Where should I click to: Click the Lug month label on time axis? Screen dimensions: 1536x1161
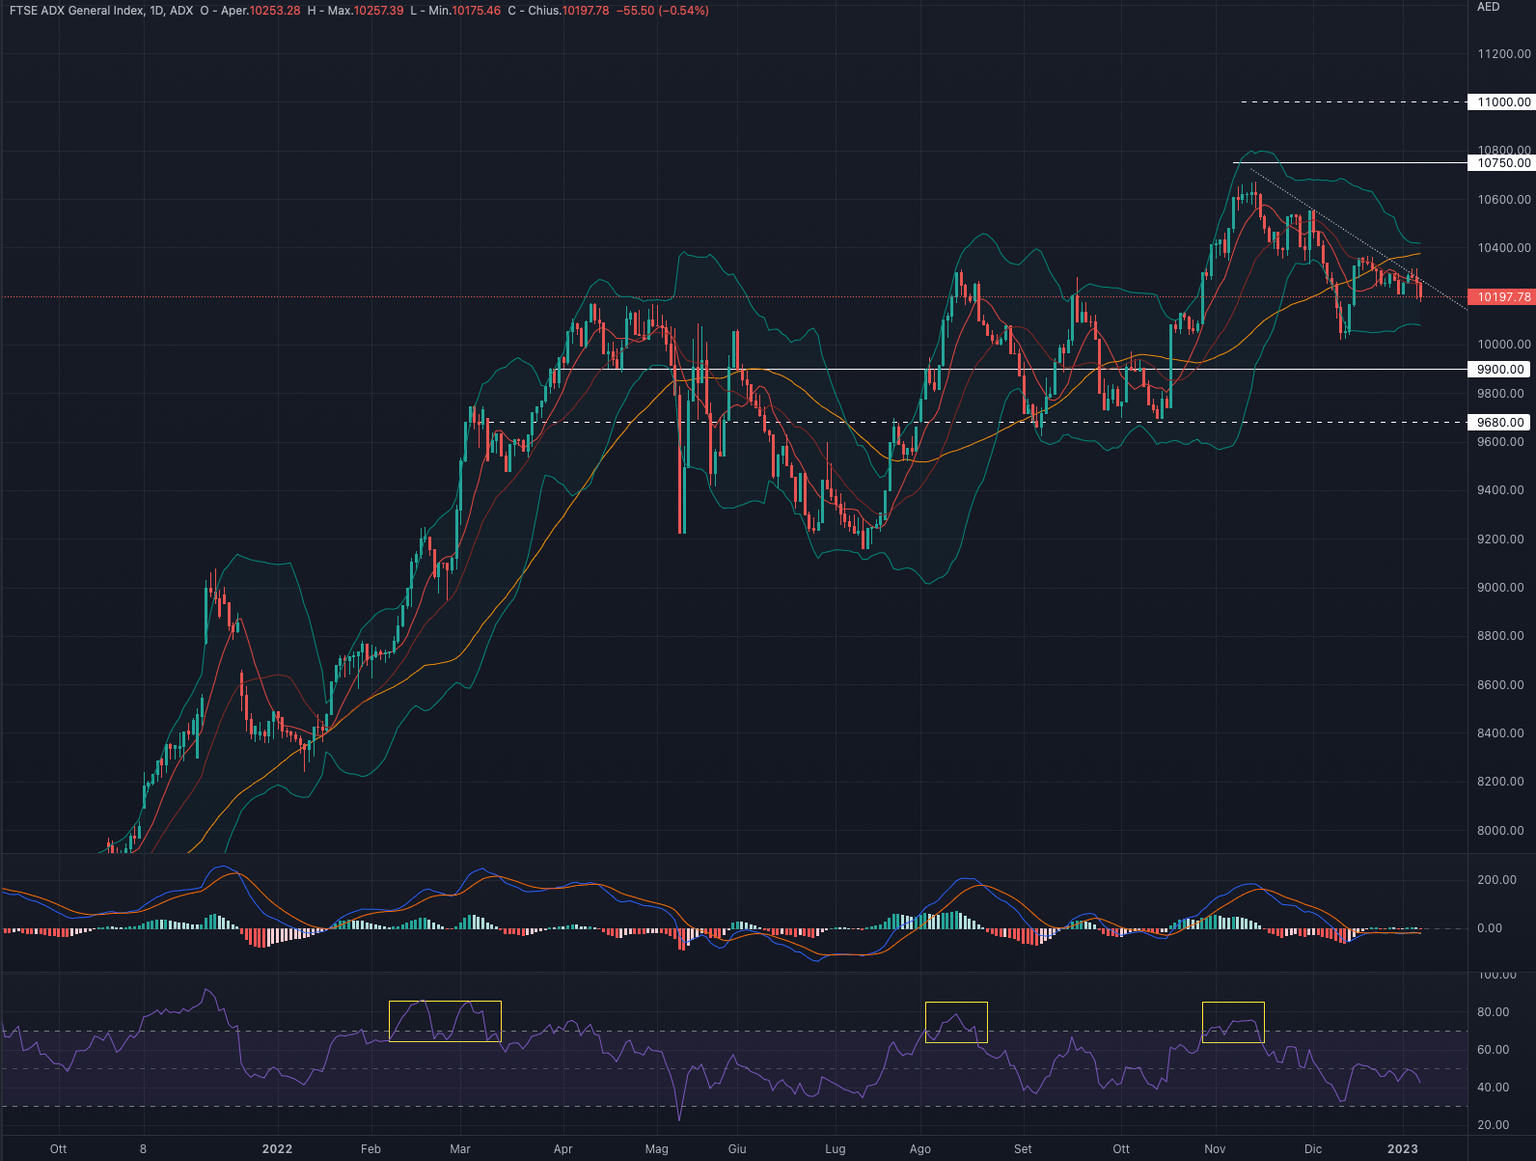tap(835, 1149)
